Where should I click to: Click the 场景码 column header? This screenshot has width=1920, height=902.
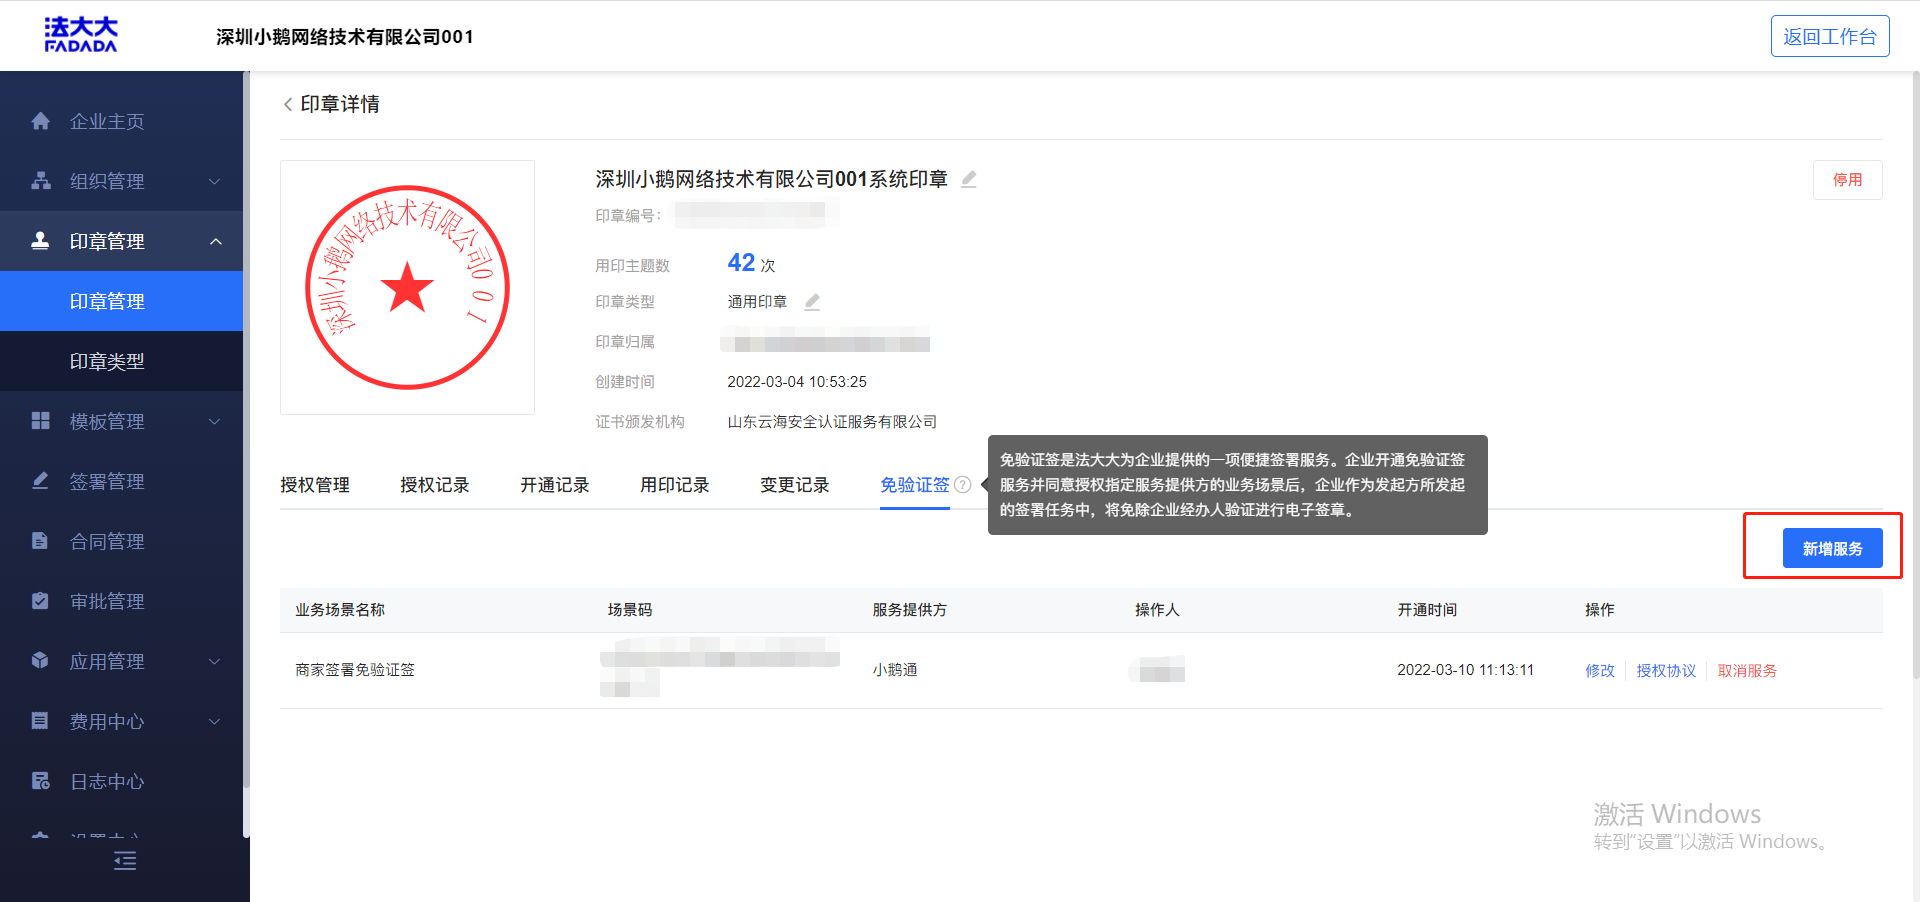[630, 610]
